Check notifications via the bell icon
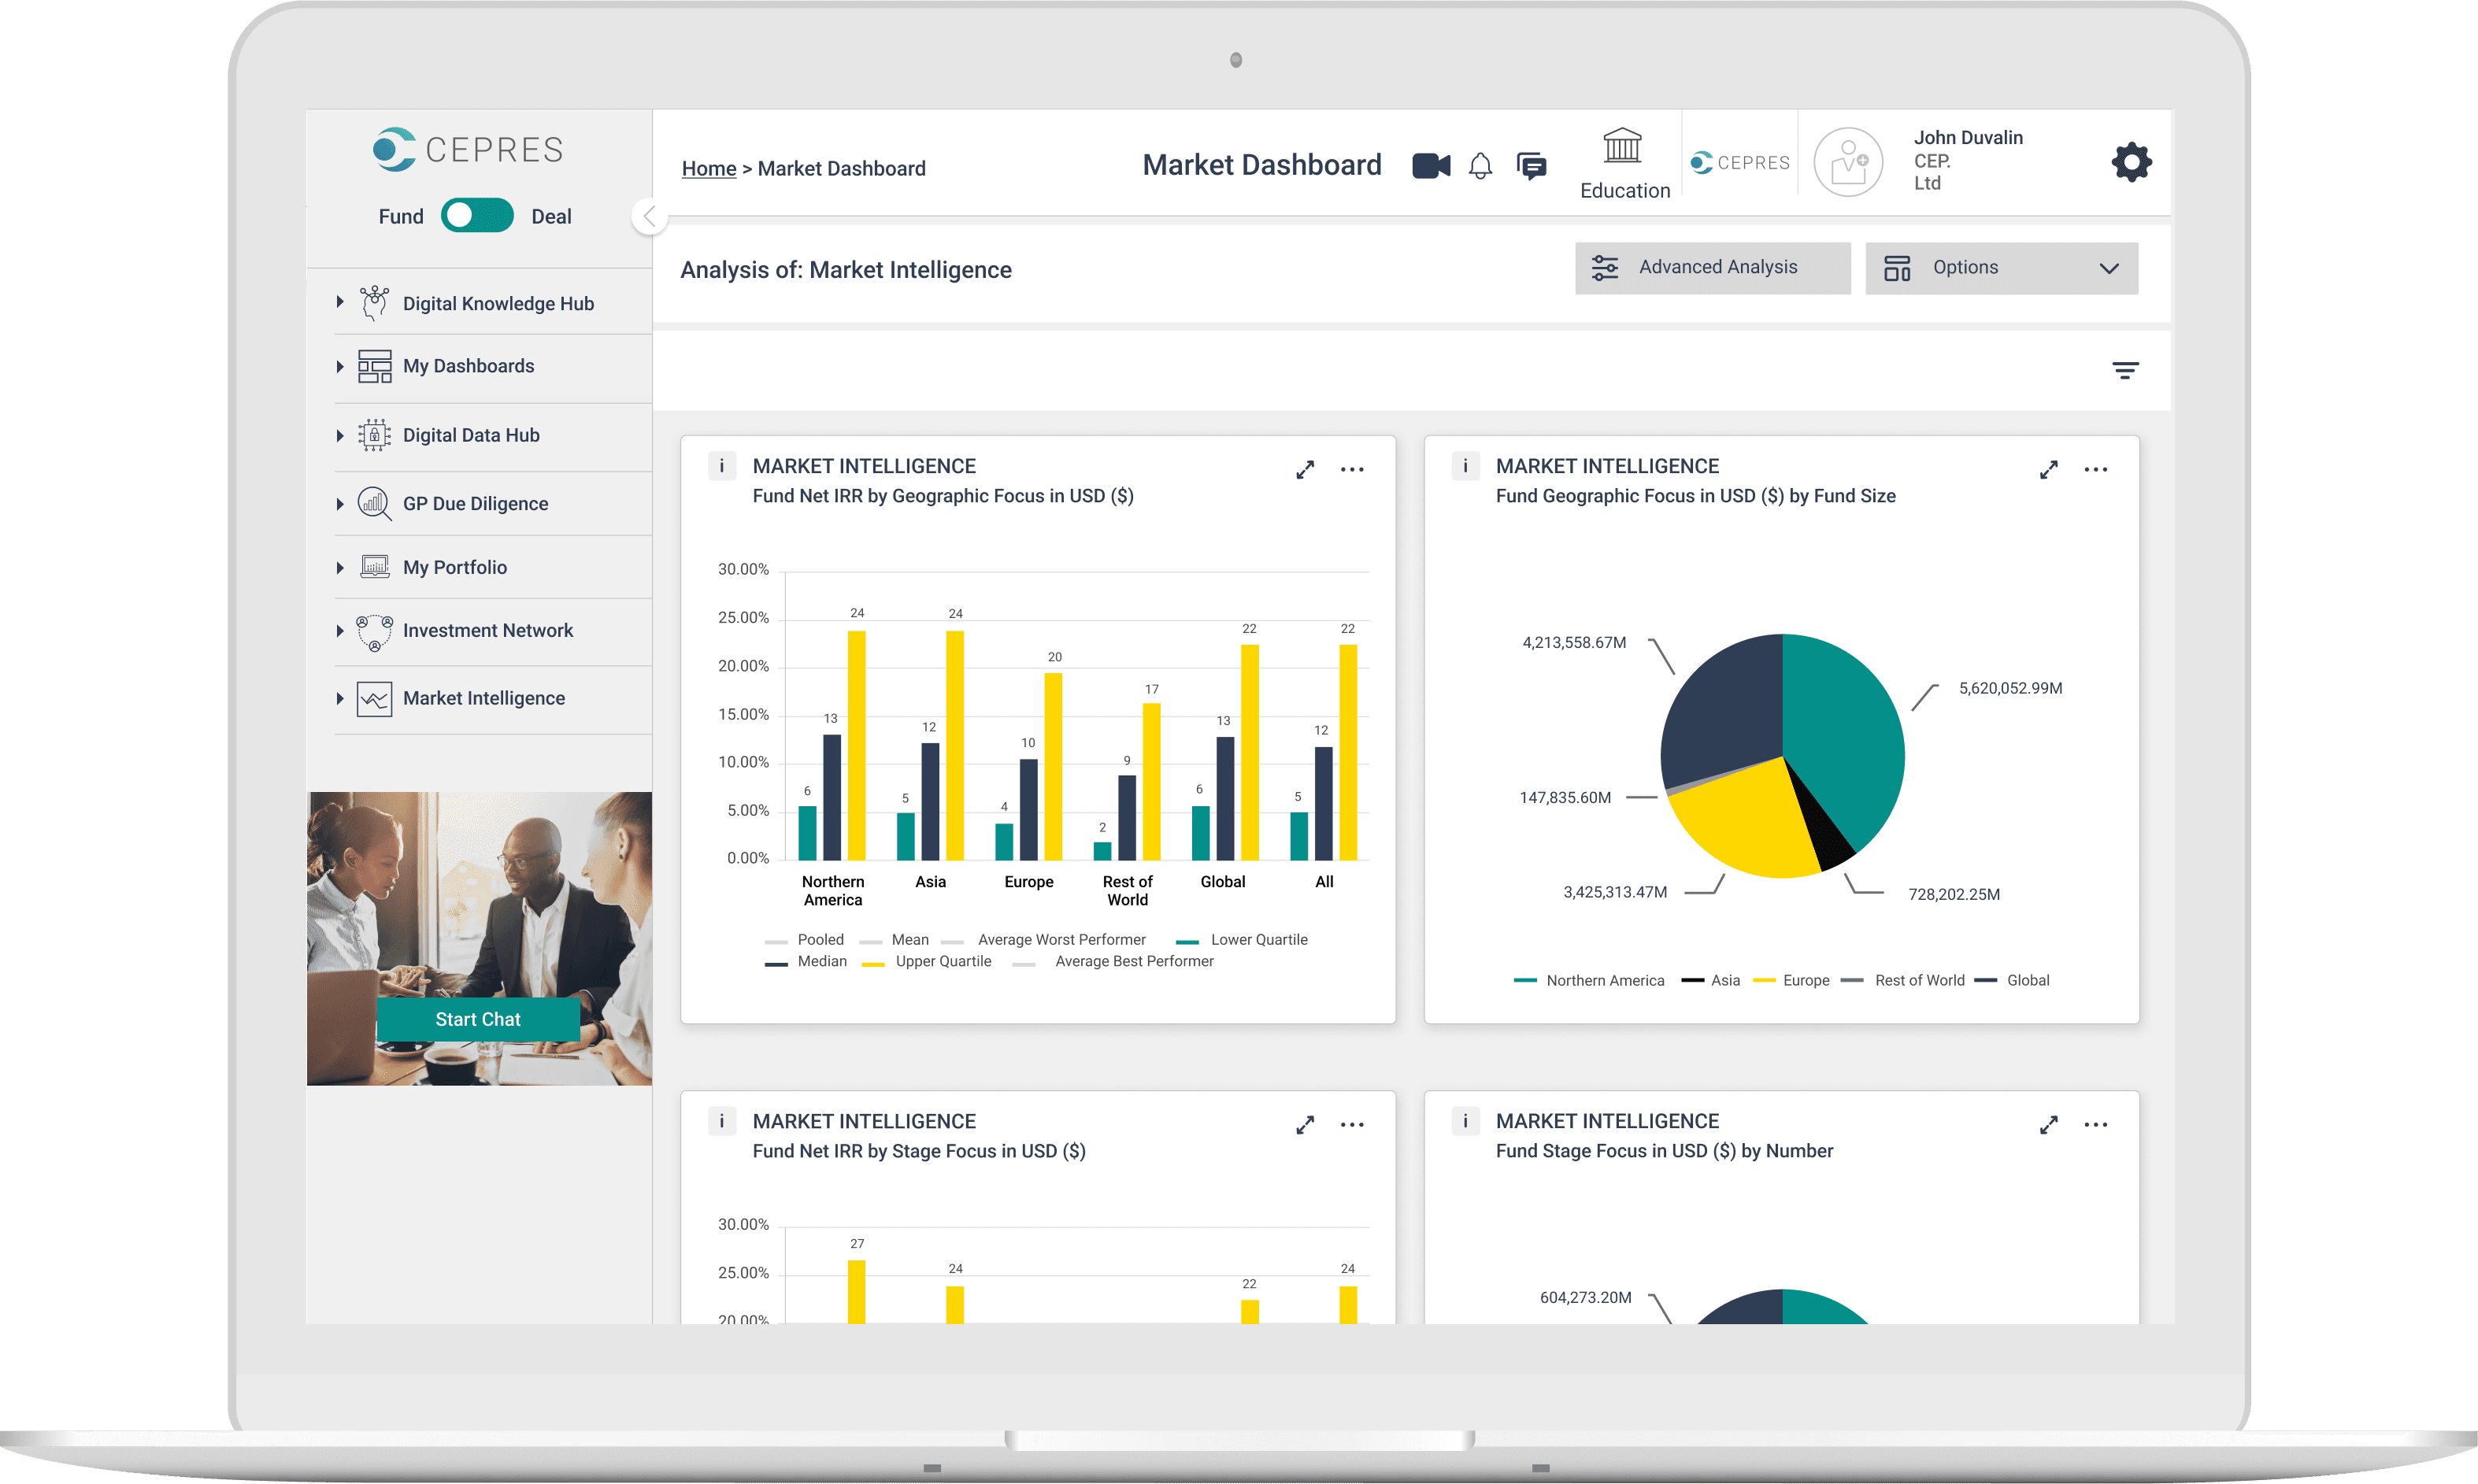The width and height of the screenshot is (2478, 1484). [1481, 166]
